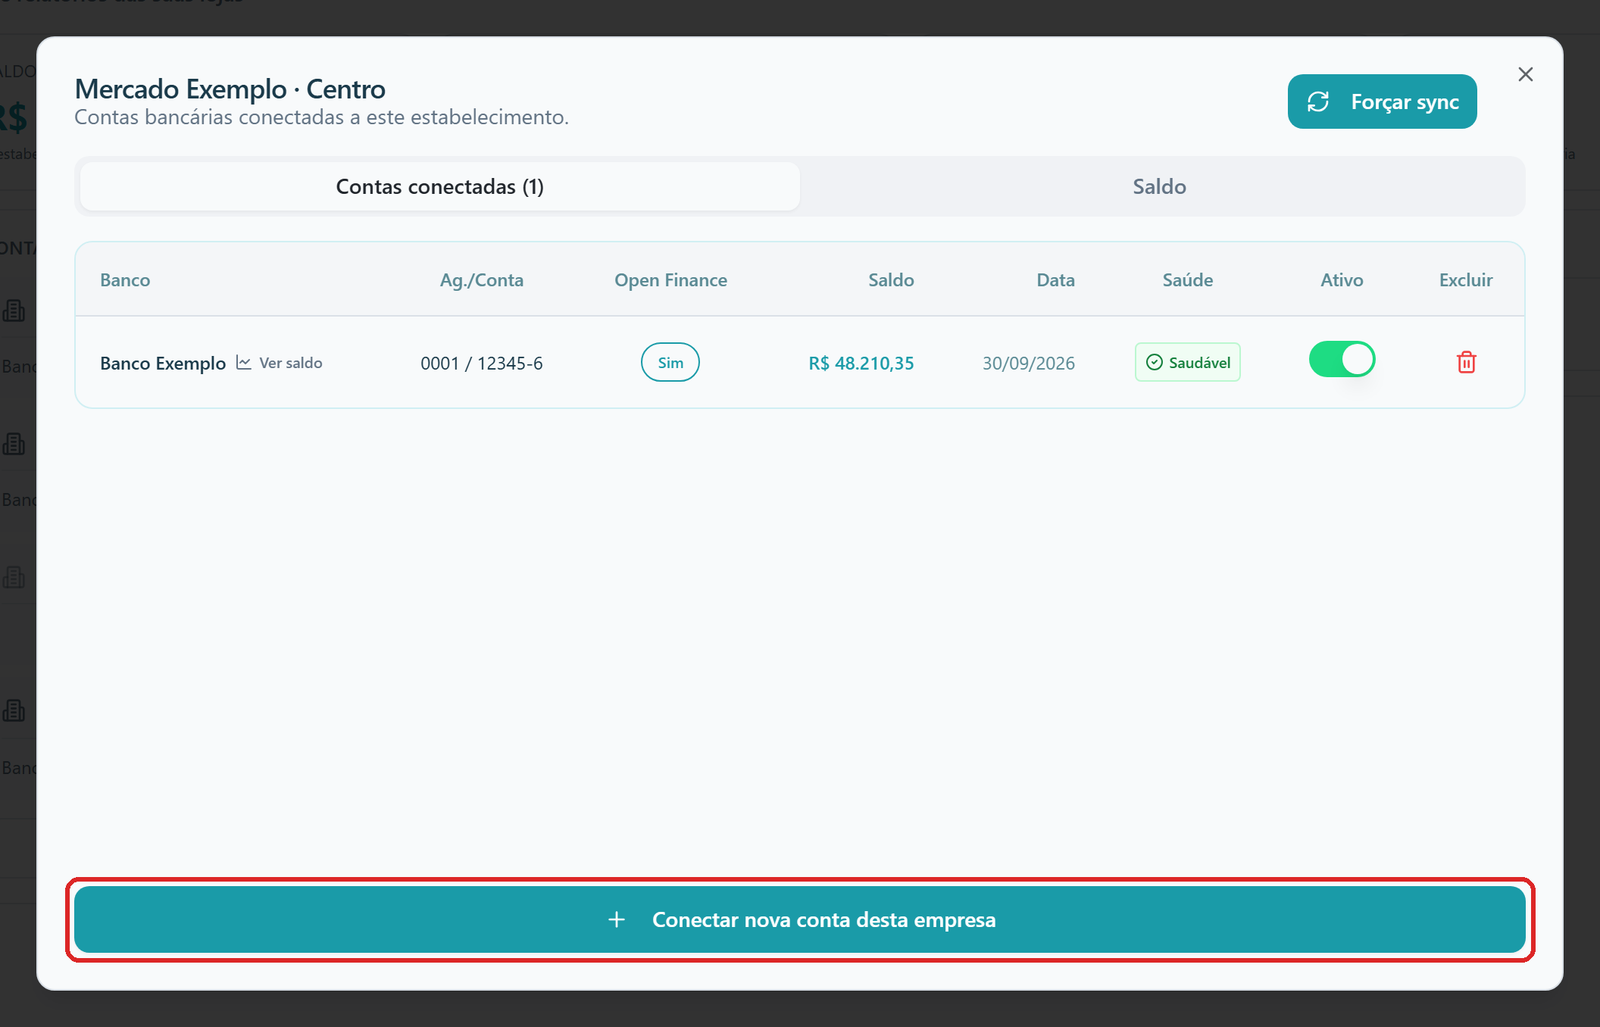Viewport: 1600px width, 1027px height.
Task: Click the Banco Exemplo bank name
Action: coord(163,363)
